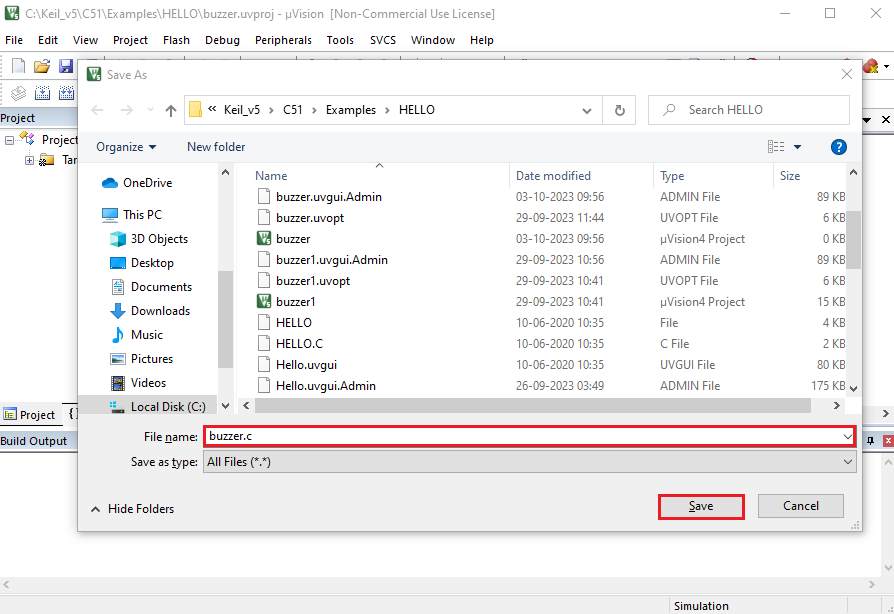Click the kill-breakpoints red circles icon
This screenshot has width=894, height=614.
(x=871, y=66)
